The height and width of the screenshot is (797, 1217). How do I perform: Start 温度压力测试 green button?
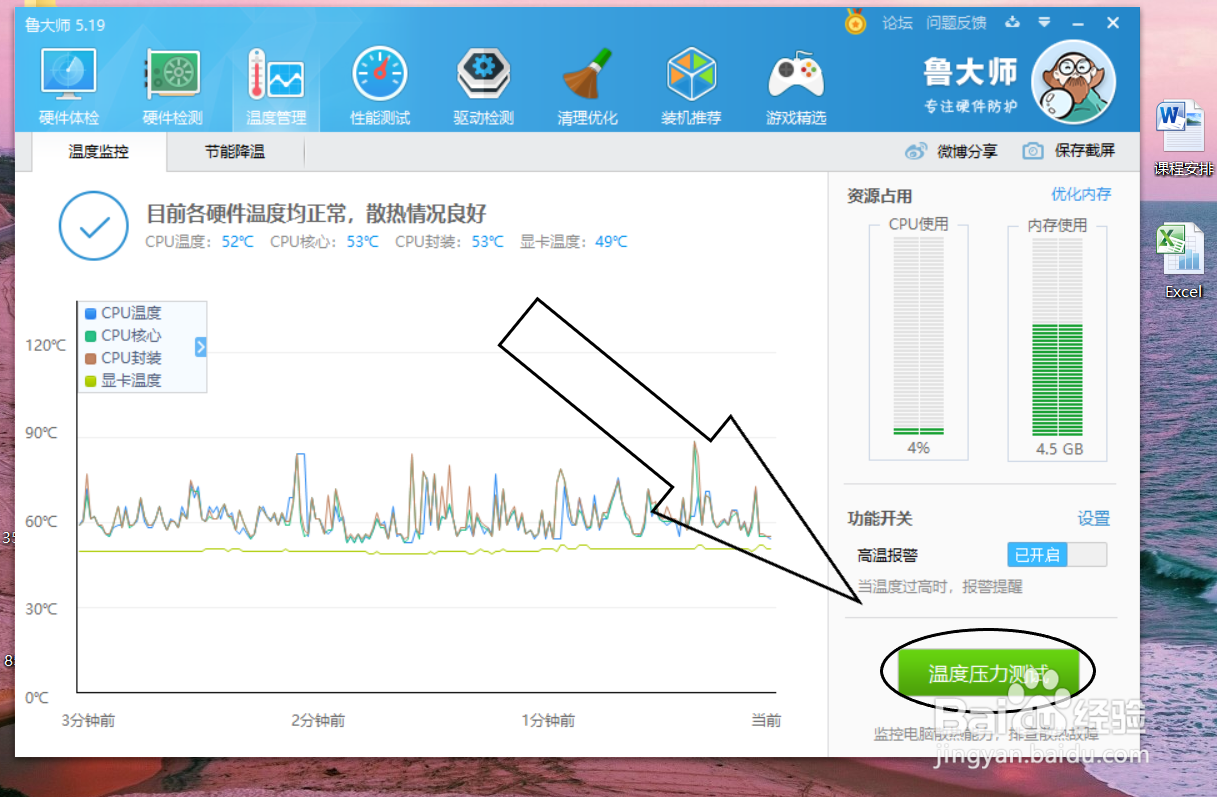click(989, 674)
